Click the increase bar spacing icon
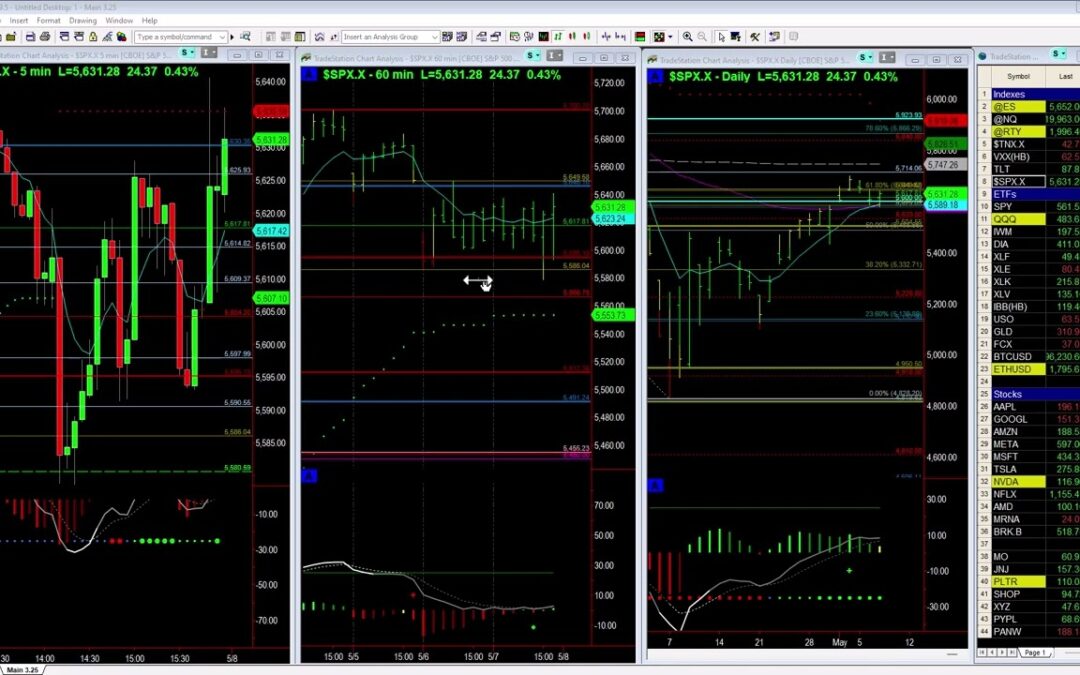 click(x=621, y=37)
